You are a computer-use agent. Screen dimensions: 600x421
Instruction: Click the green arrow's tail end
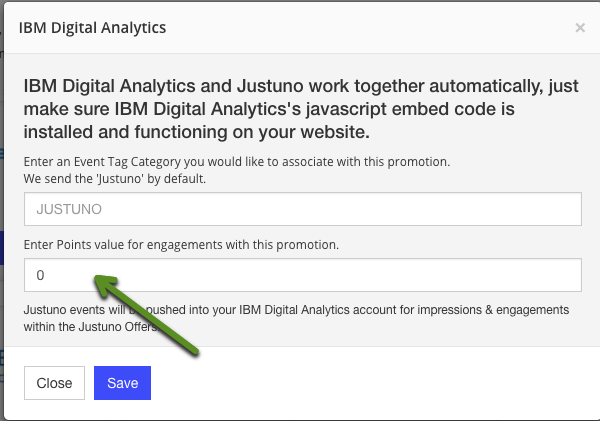(196, 348)
